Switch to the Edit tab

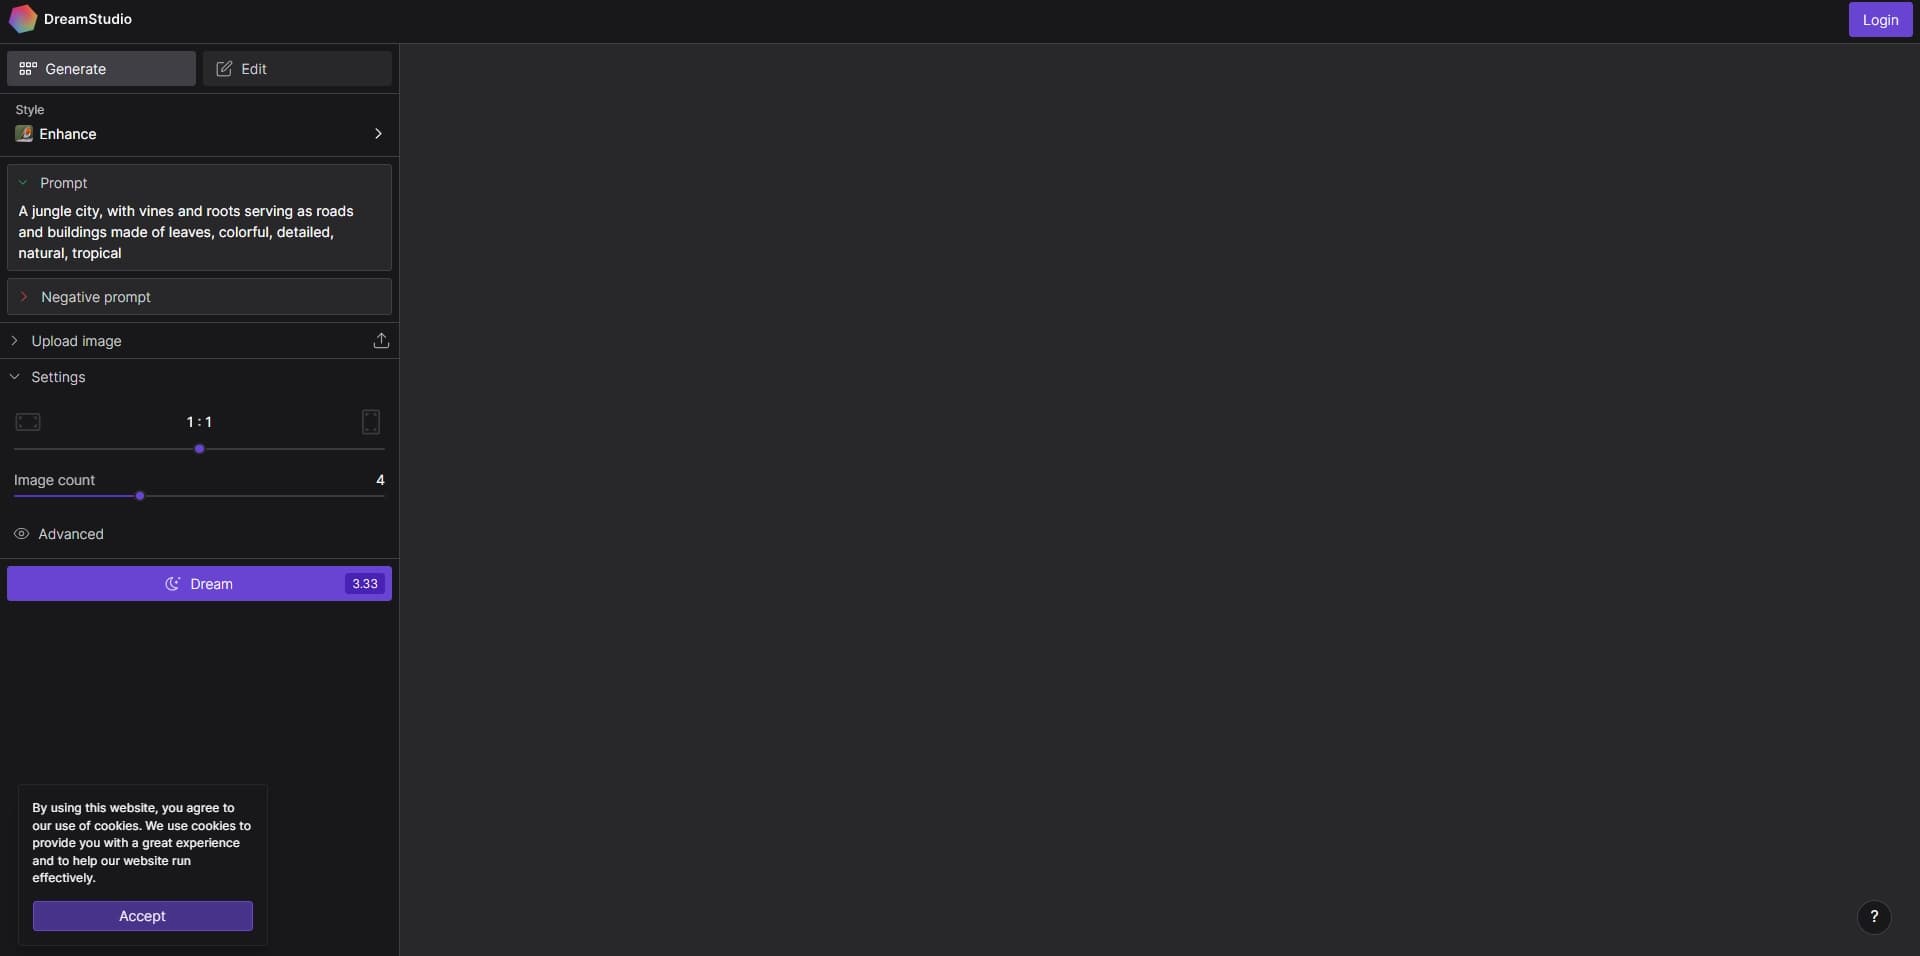(297, 69)
